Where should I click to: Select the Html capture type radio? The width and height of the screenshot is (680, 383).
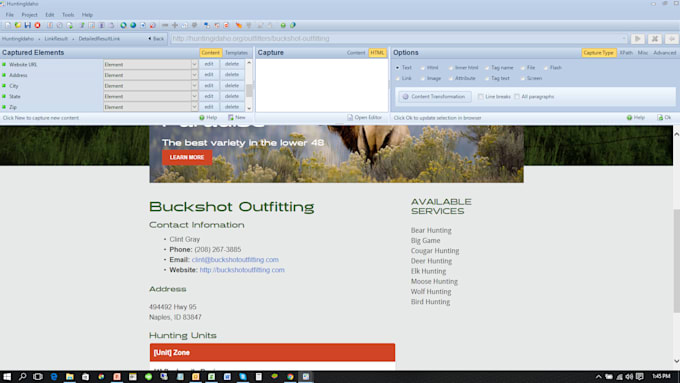(422, 68)
